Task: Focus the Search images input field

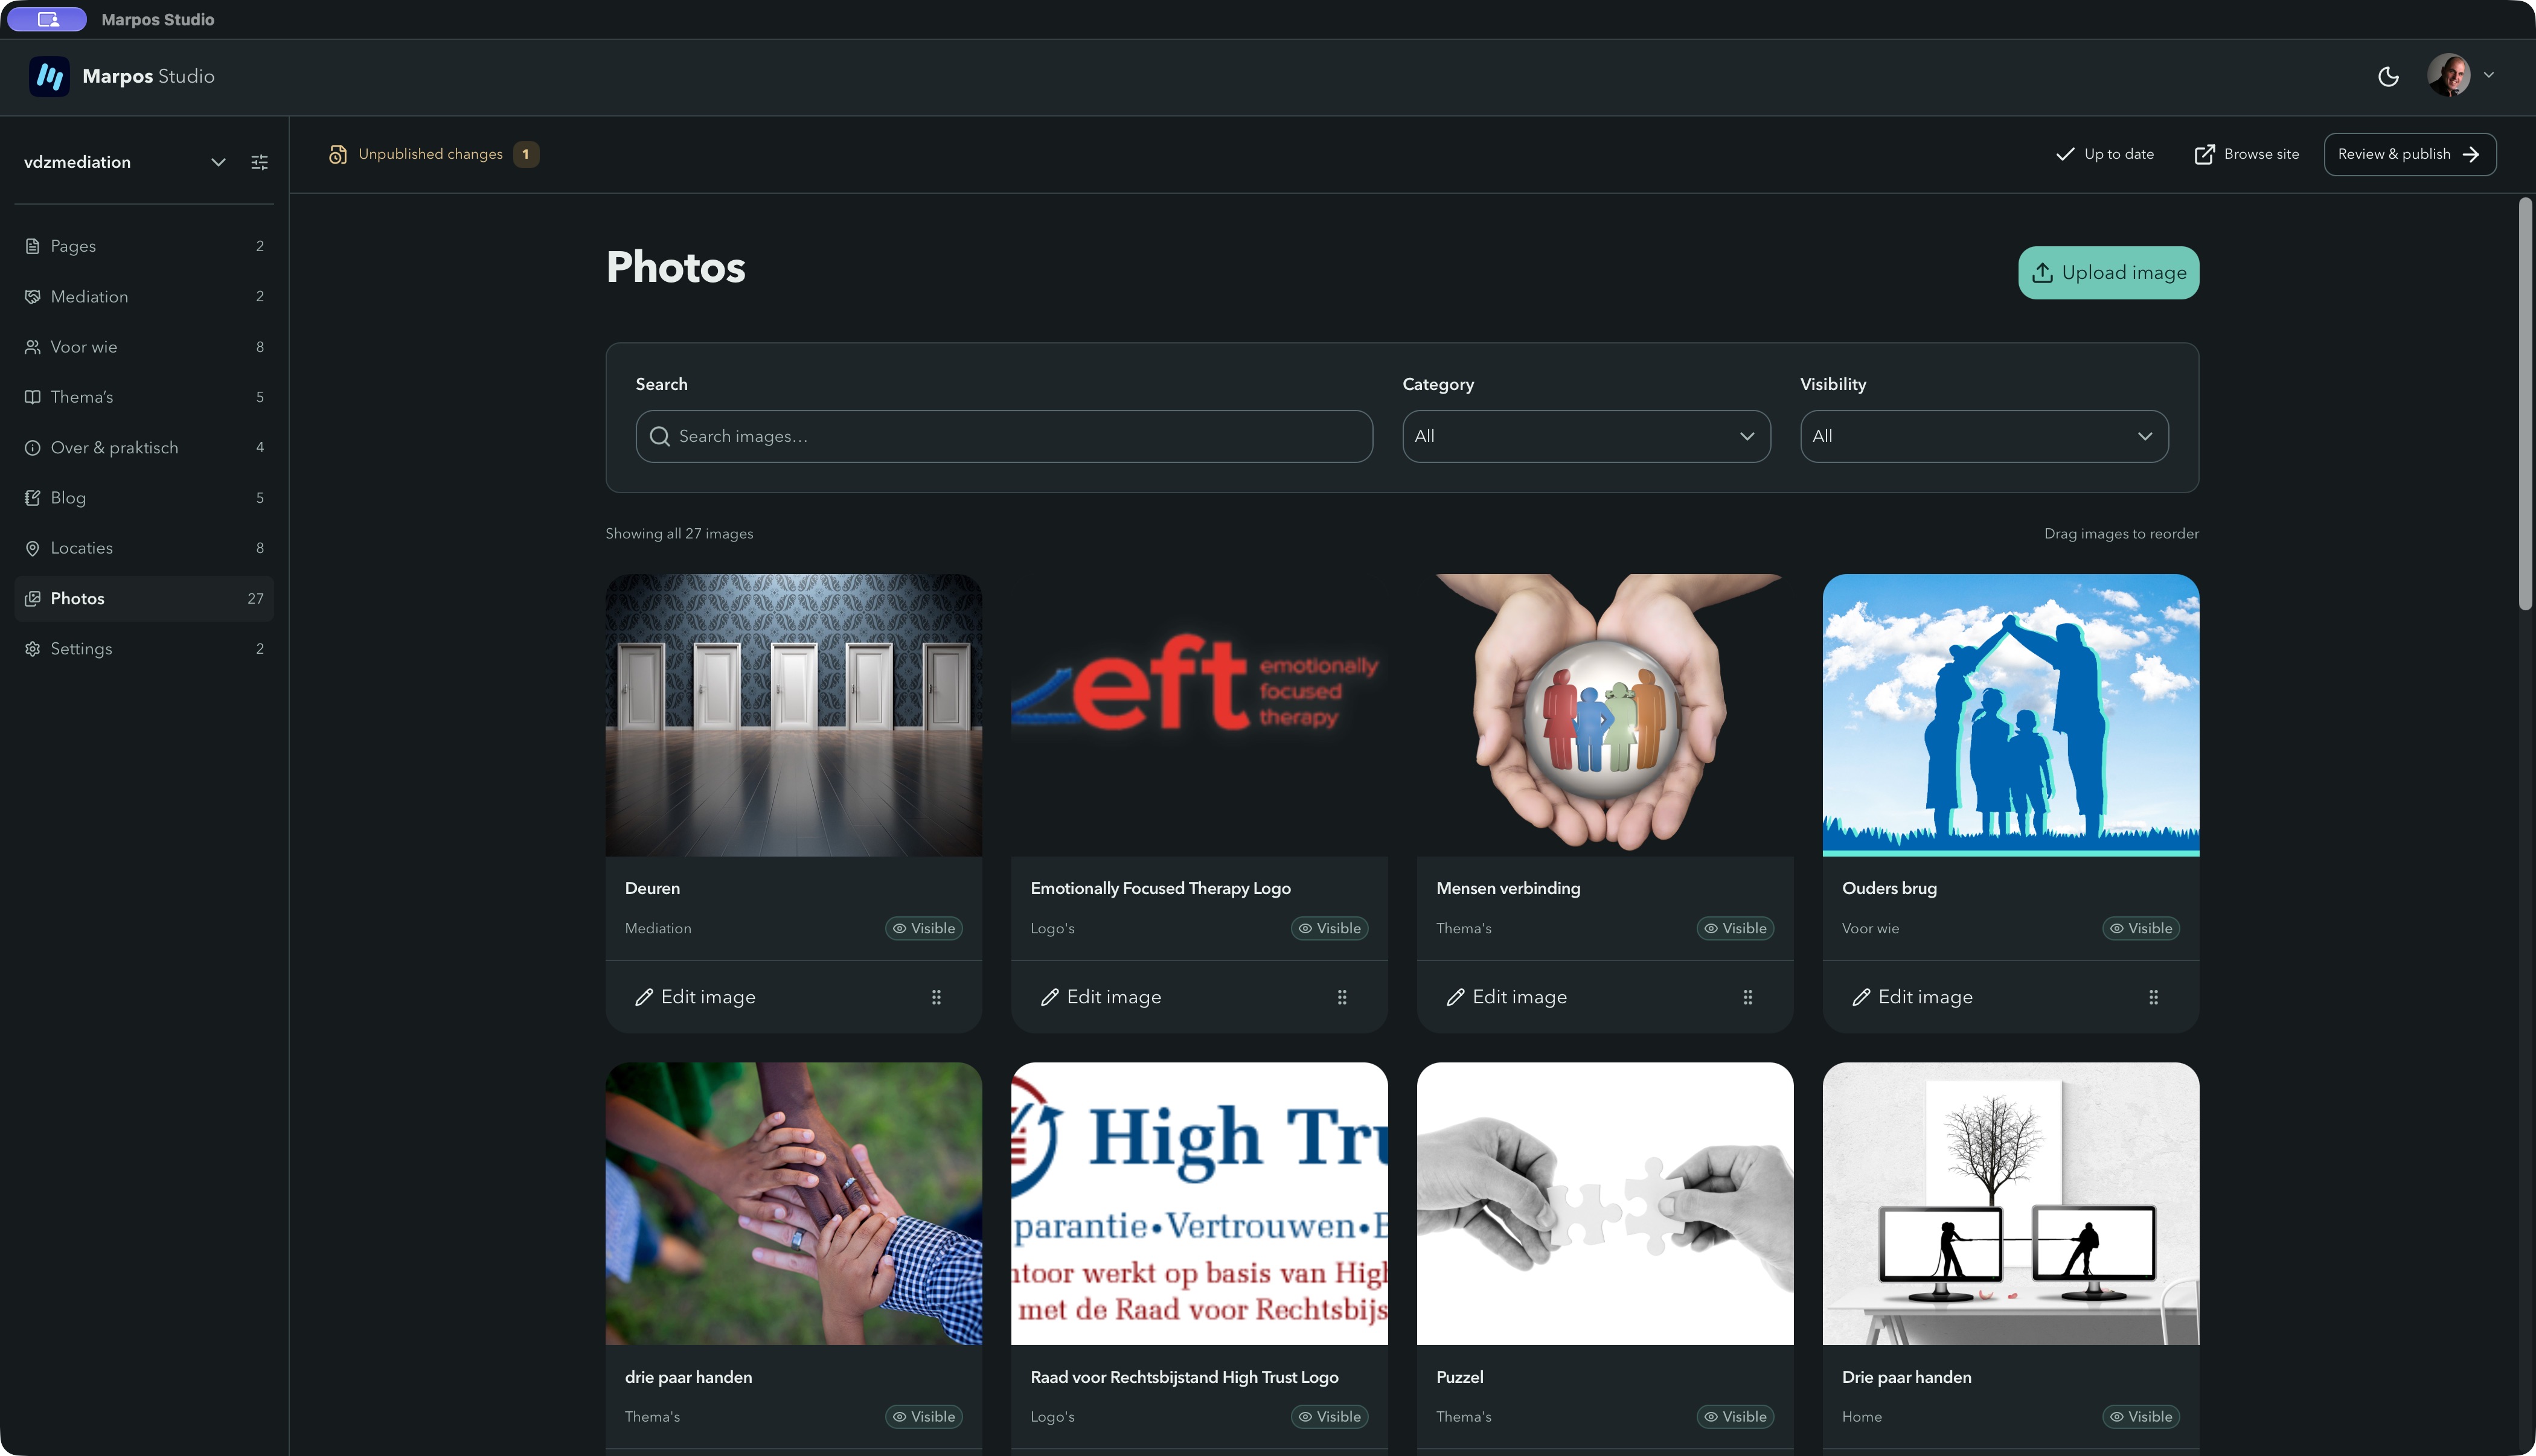Action: point(1004,436)
